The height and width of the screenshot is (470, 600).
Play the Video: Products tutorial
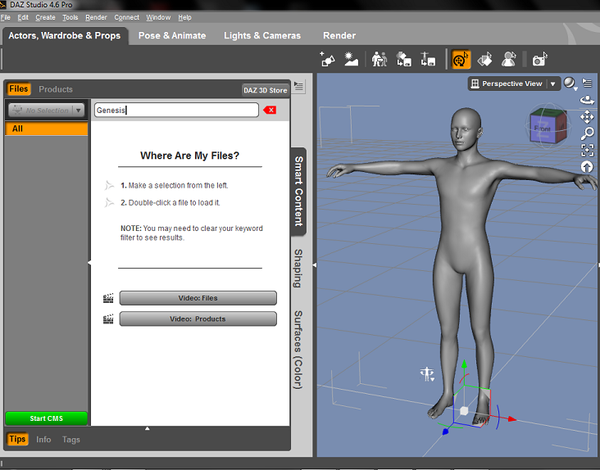(198, 319)
